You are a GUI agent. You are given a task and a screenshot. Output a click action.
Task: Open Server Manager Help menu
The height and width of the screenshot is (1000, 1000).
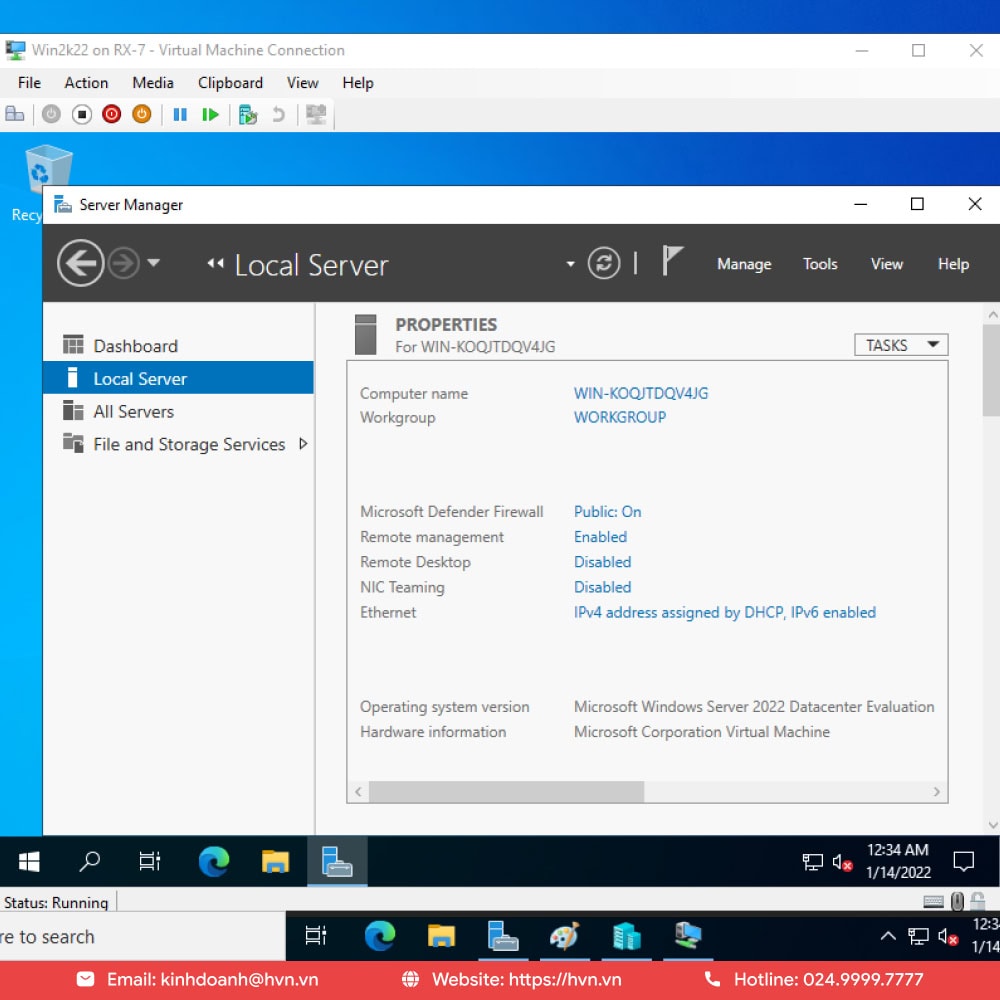[x=953, y=264]
